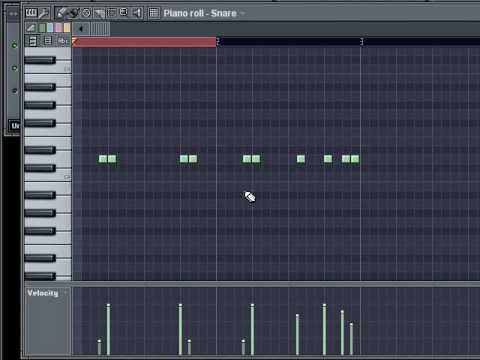
Task: Toggle the second green LED in left panel
Action: [x=14, y=68]
